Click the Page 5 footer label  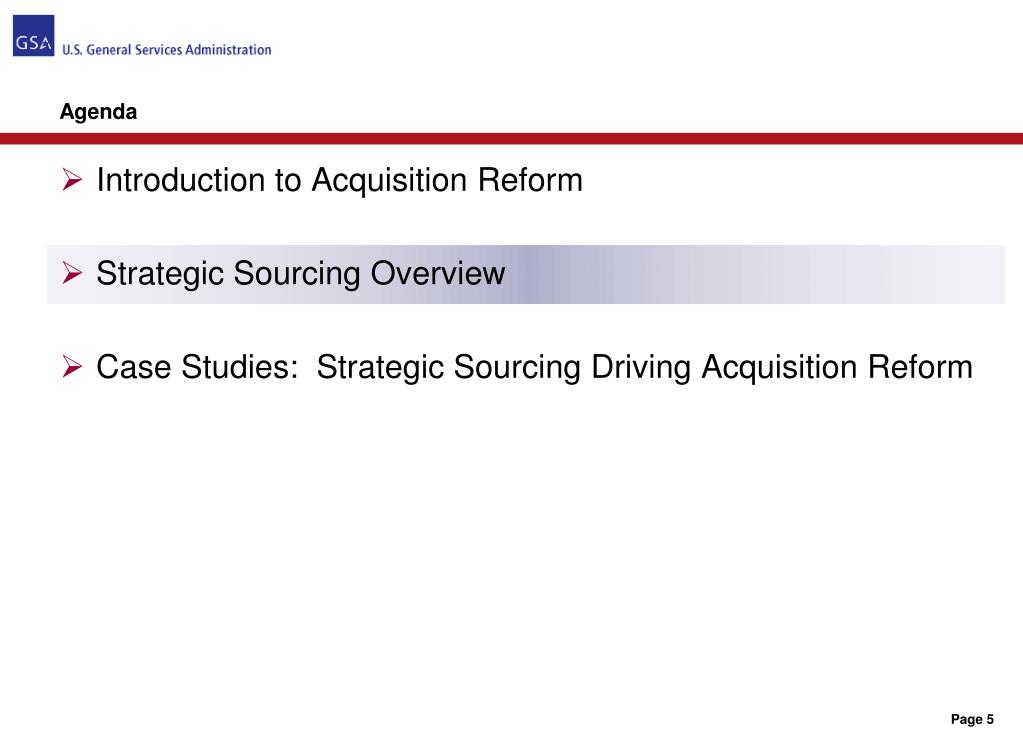click(x=972, y=719)
